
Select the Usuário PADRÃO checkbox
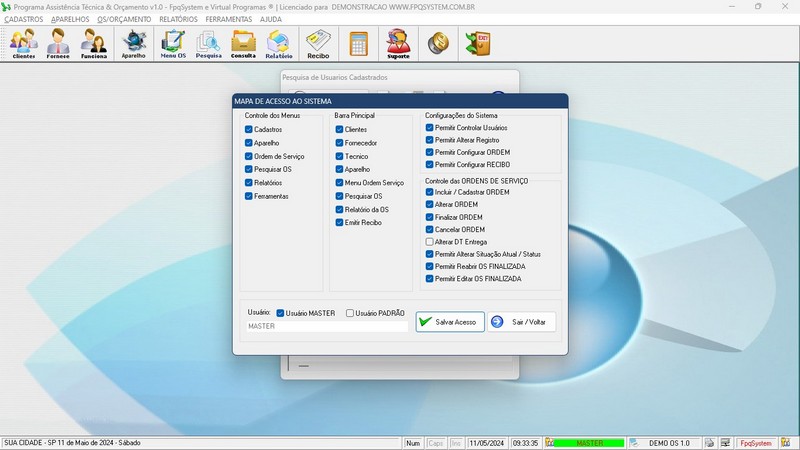tap(350, 313)
